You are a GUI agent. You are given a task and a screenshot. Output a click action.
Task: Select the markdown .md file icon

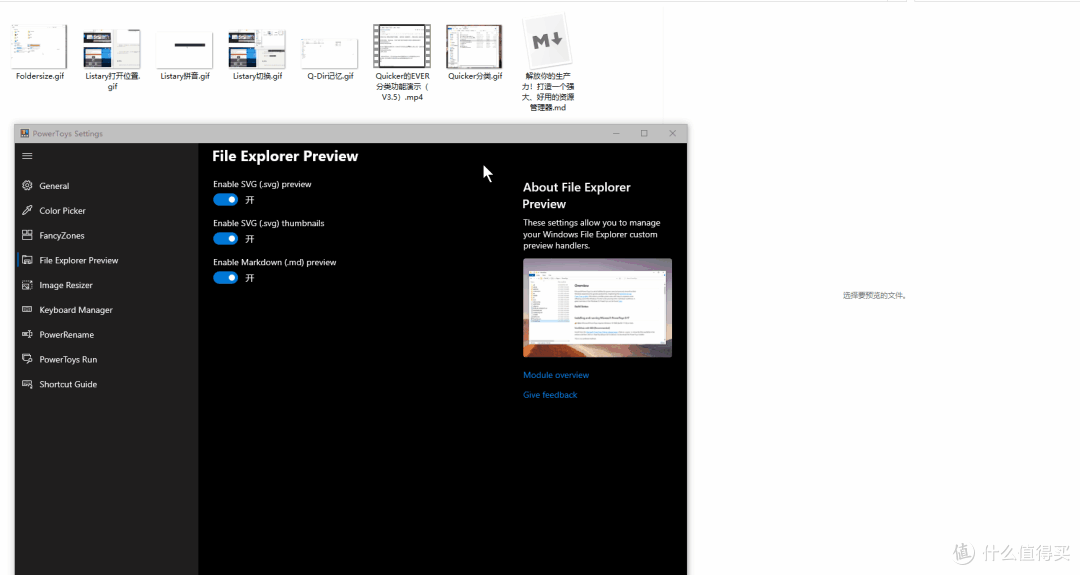coord(547,43)
